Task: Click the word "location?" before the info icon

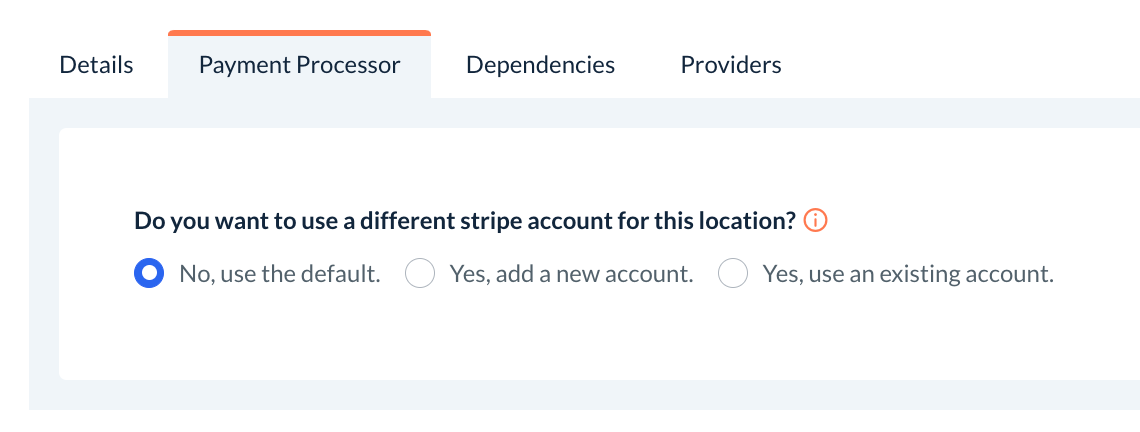Action: click(747, 221)
